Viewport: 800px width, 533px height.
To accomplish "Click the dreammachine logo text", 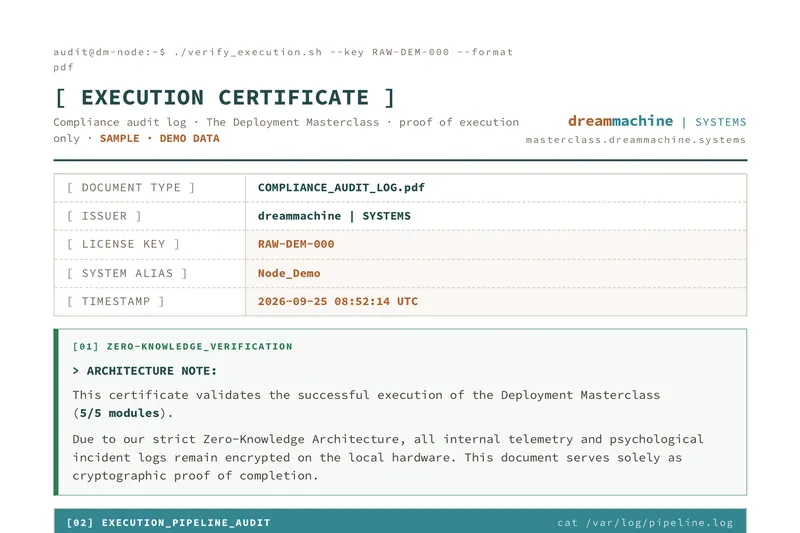I will [x=620, y=121].
